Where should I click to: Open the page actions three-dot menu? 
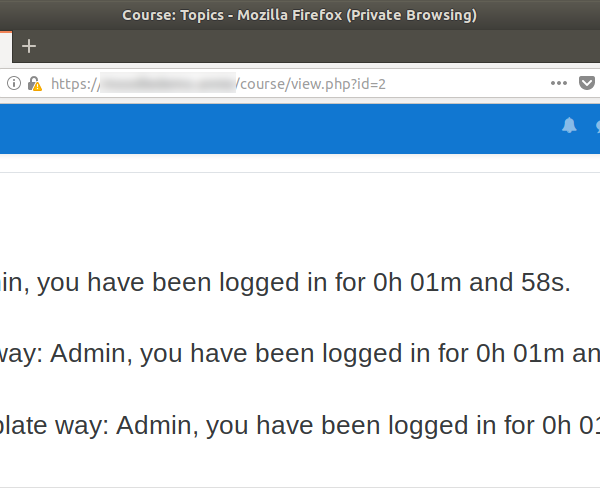point(559,83)
